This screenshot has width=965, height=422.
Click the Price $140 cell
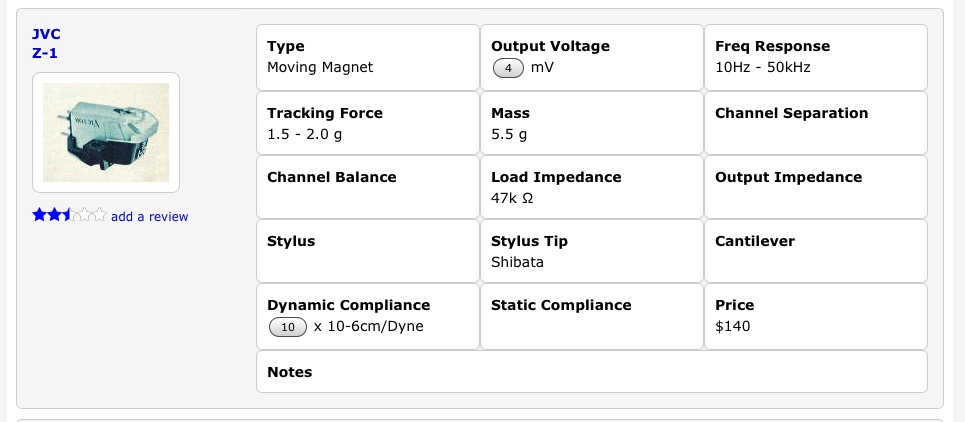816,315
